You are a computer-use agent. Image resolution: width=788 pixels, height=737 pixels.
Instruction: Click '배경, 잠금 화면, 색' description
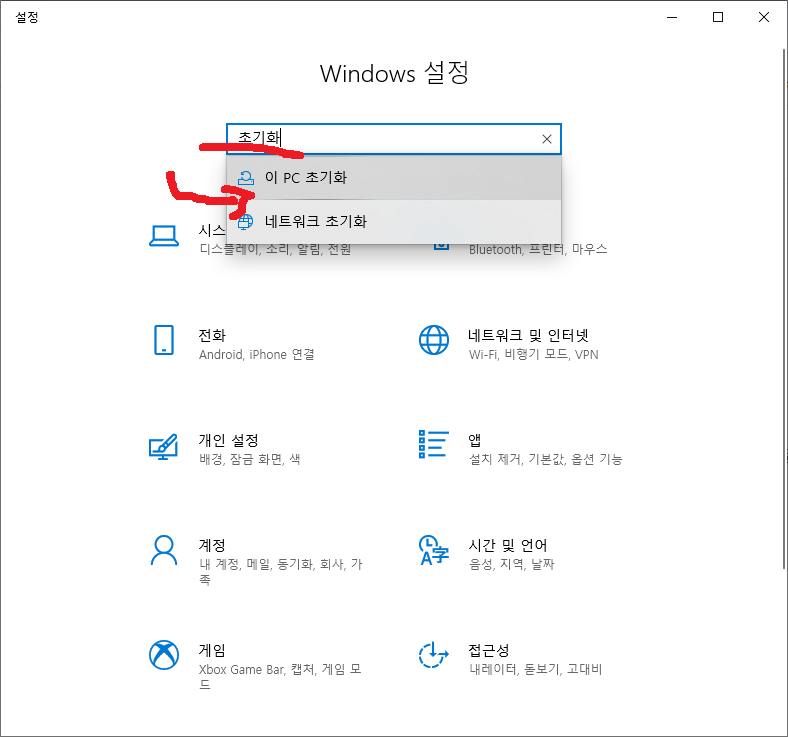[250, 459]
